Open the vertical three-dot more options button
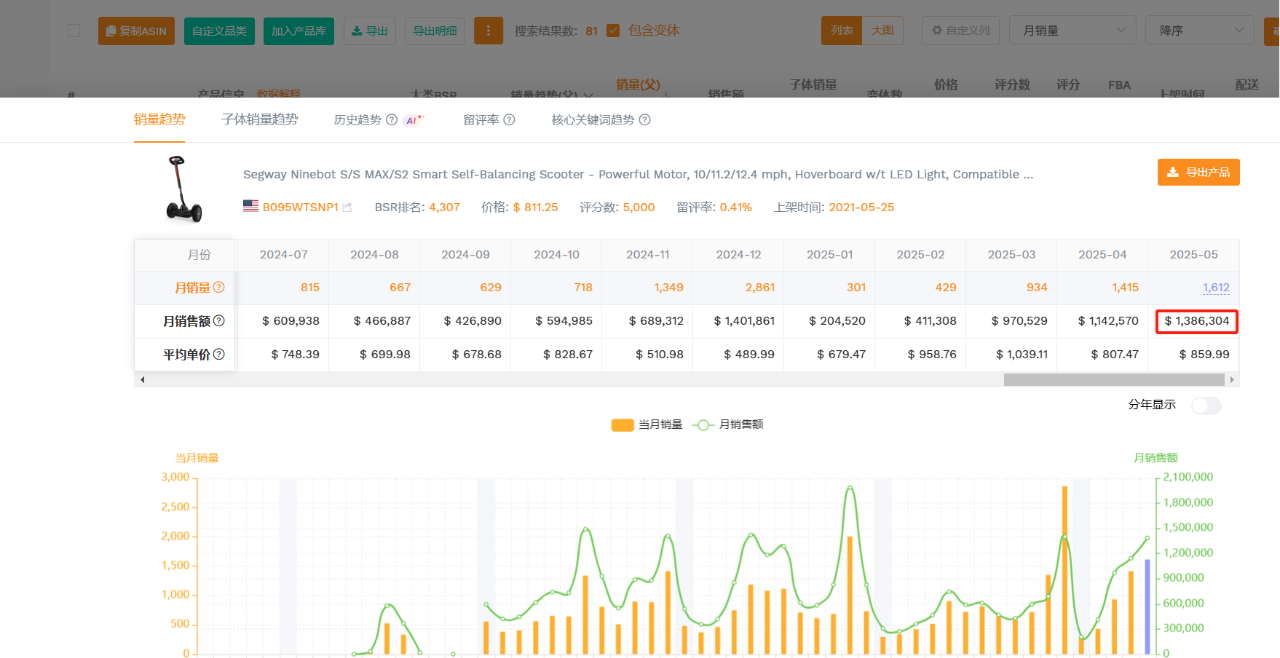Image resolution: width=1280 pixels, height=658 pixels. pyautogui.click(x=488, y=31)
